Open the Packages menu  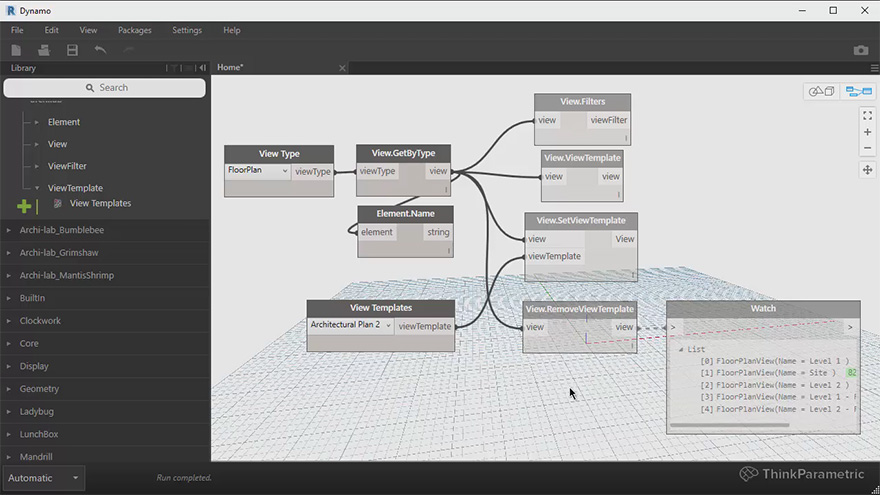tap(135, 30)
